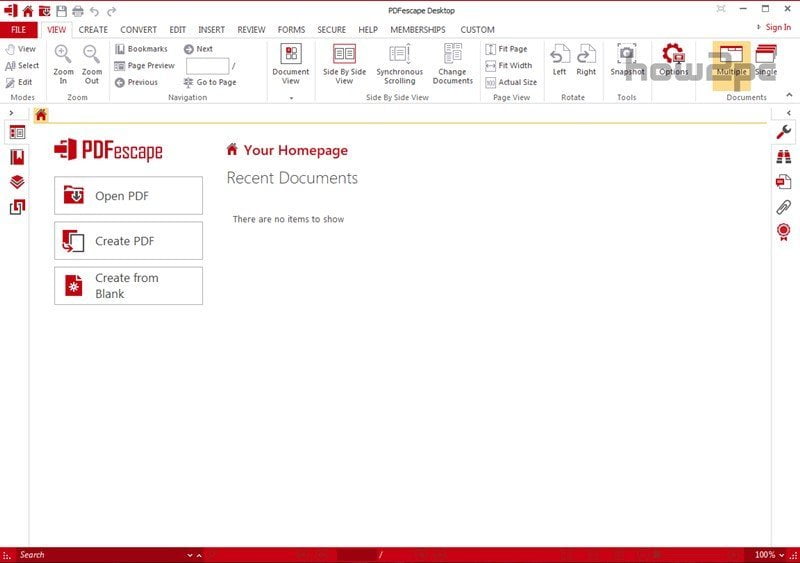Image resolution: width=800 pixels, height=563 pixels.
Task: Click the Sign In link
Action: 778,27
